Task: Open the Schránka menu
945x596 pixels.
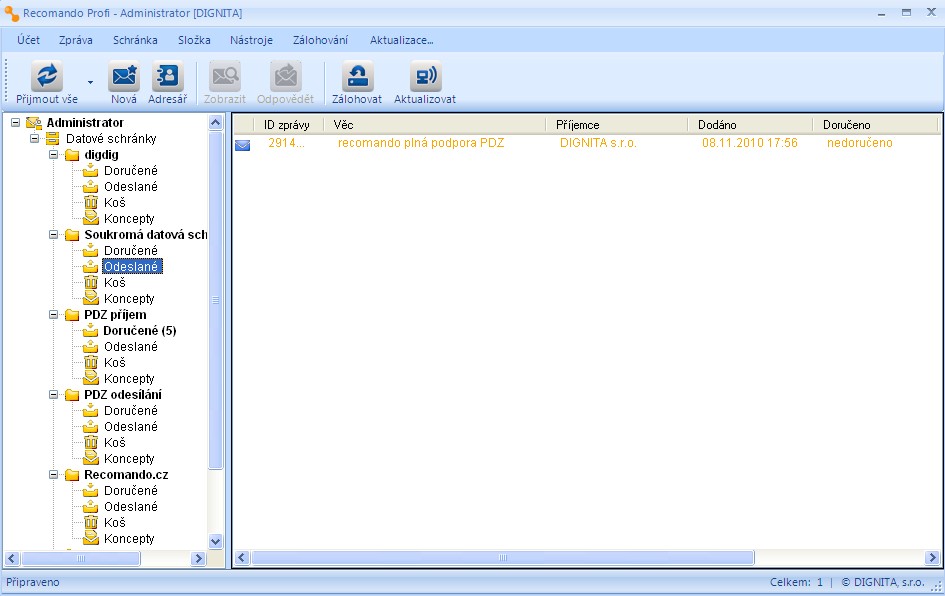Action: click(x=135, y=40)
